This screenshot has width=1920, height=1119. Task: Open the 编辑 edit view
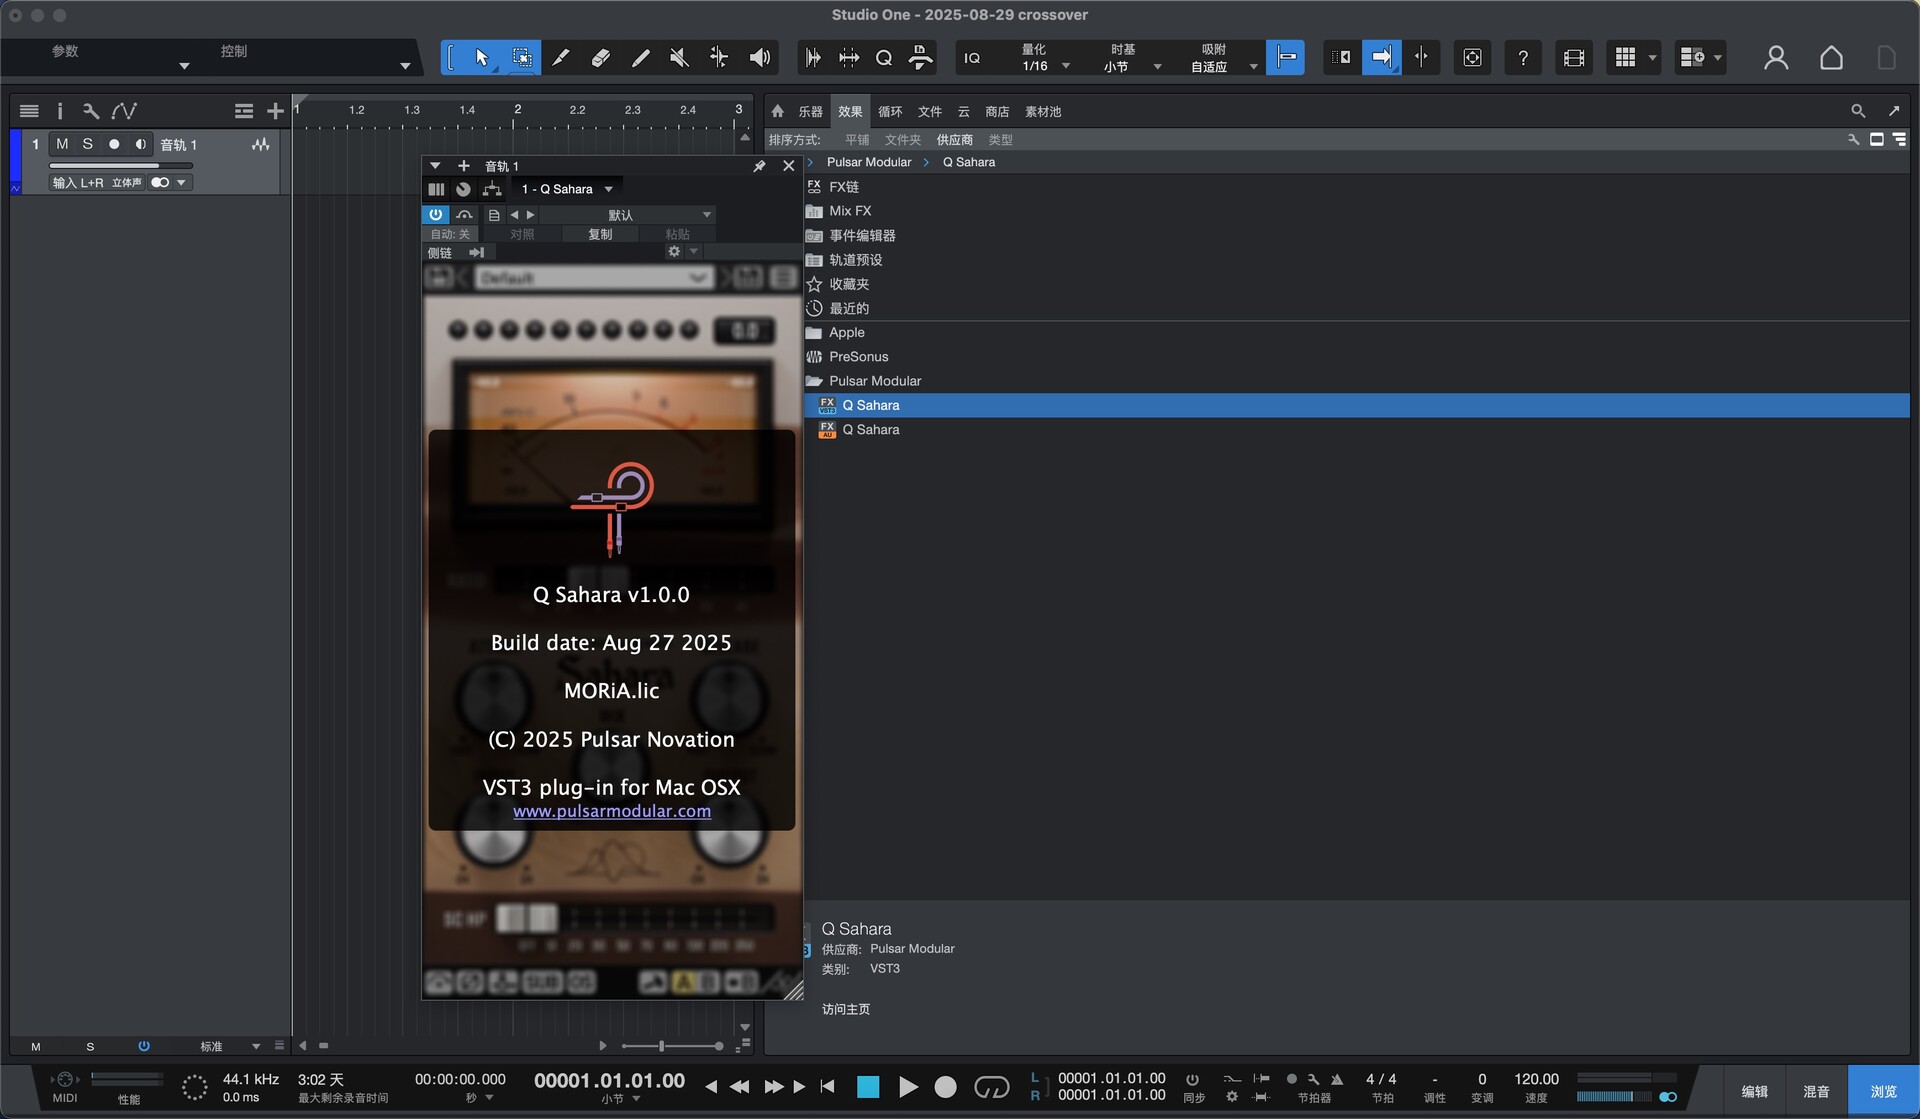1754,1091
